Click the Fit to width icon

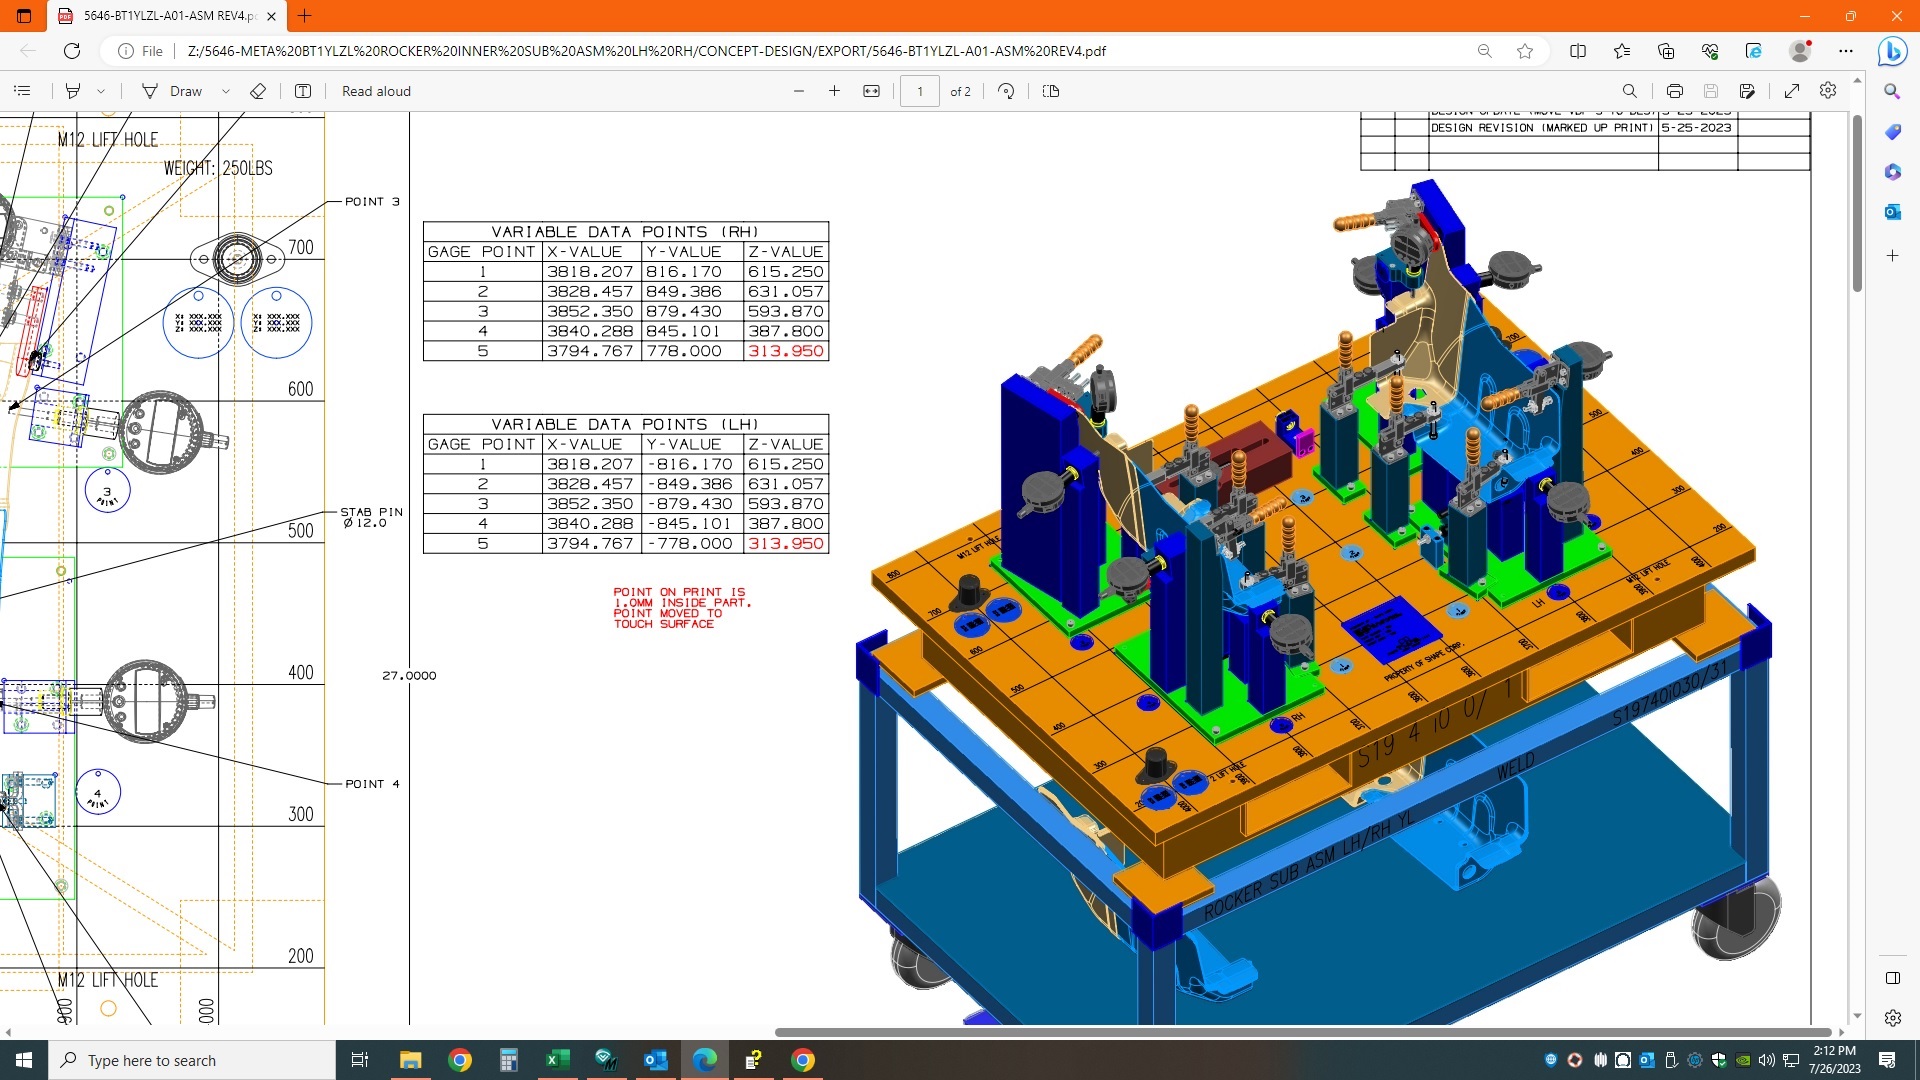(x=871, y=91)
